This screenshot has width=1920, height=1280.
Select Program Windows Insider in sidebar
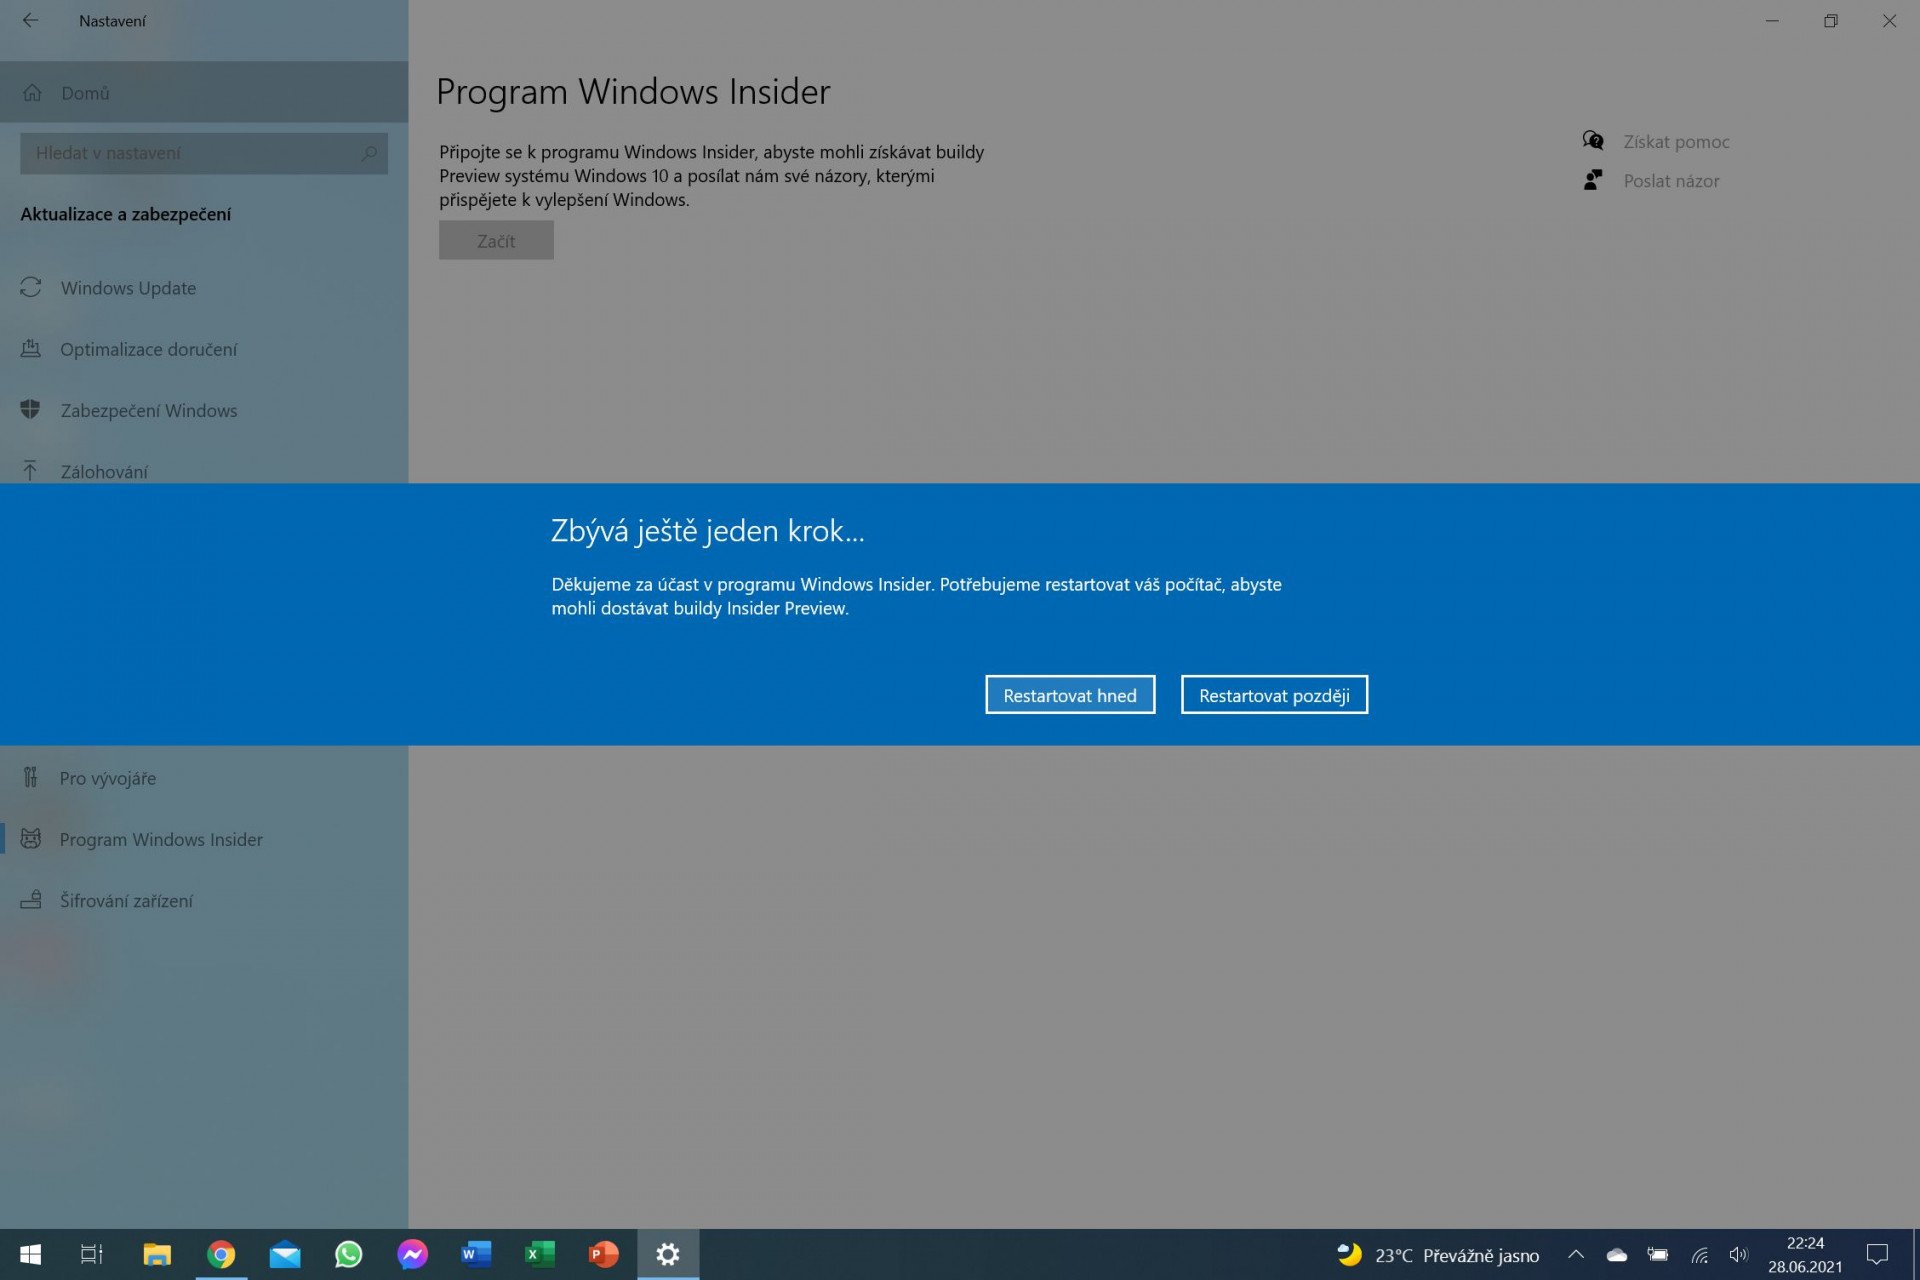pyautogui.click(x=204, y=839)
